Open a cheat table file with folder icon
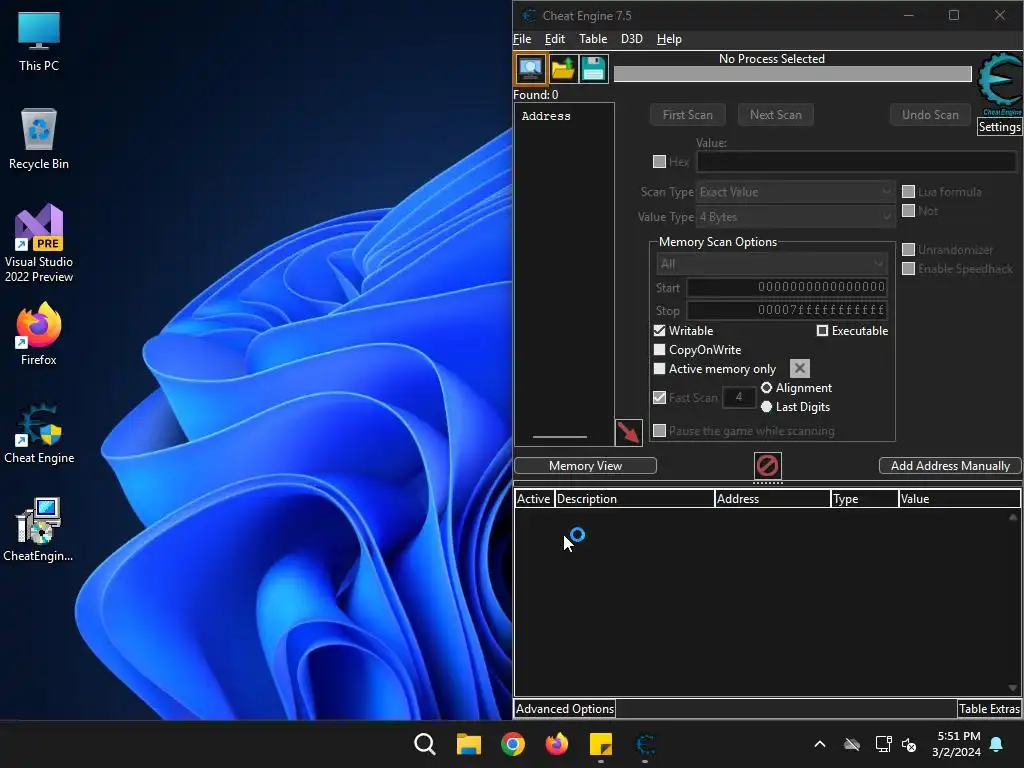 click(562, 69)
